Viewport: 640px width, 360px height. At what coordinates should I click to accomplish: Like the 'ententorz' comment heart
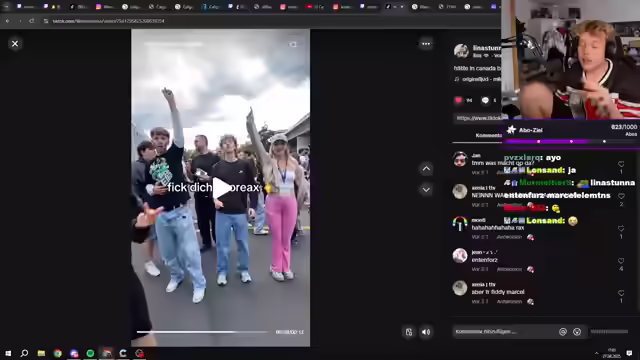pos(621,261)
